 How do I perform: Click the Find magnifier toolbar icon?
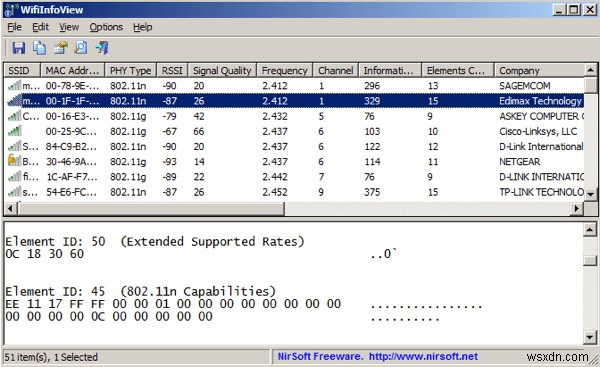coord(81,48)
